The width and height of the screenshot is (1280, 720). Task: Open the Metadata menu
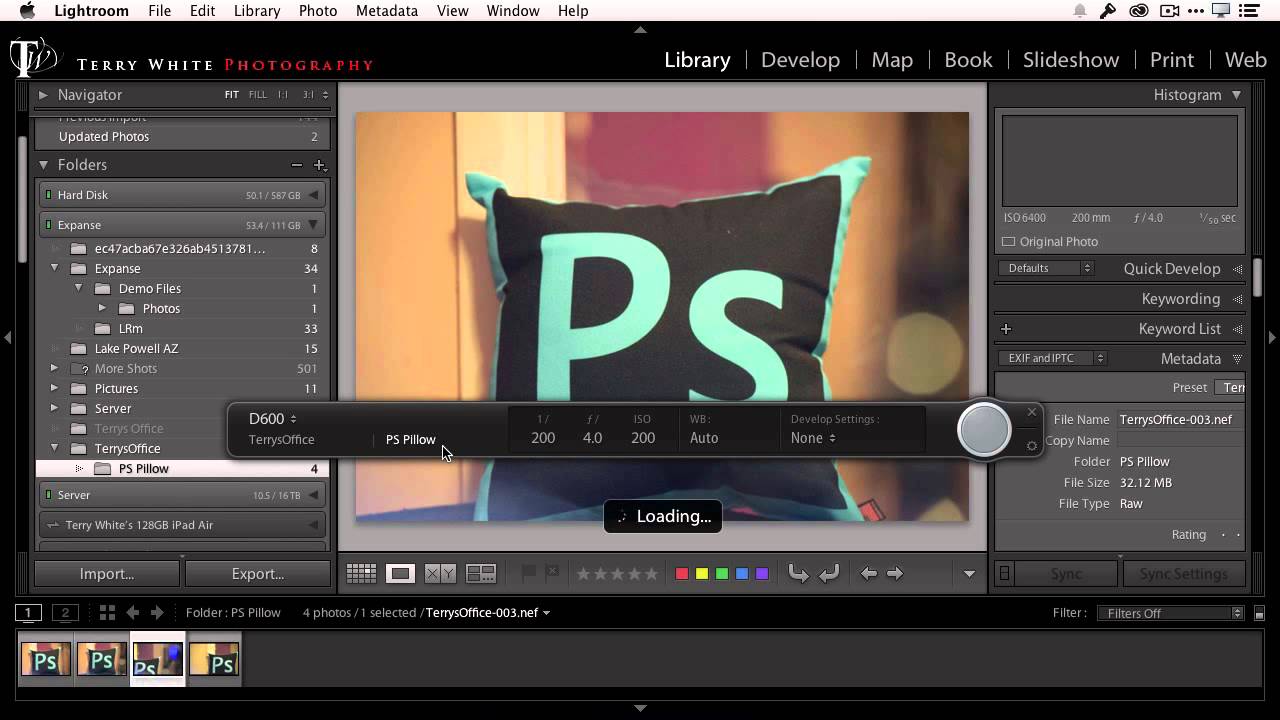coord(386,11)
